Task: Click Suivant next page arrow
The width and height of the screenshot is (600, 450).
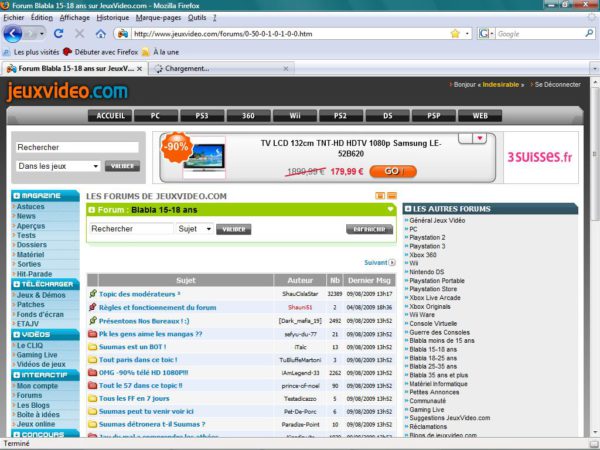Action: (392, 262)
